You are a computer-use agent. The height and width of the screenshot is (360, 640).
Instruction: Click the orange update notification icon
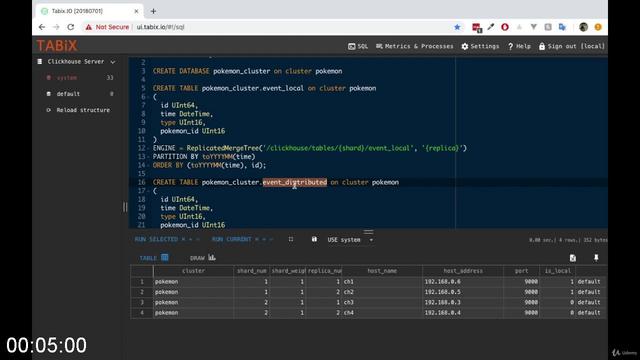(598, 27)
